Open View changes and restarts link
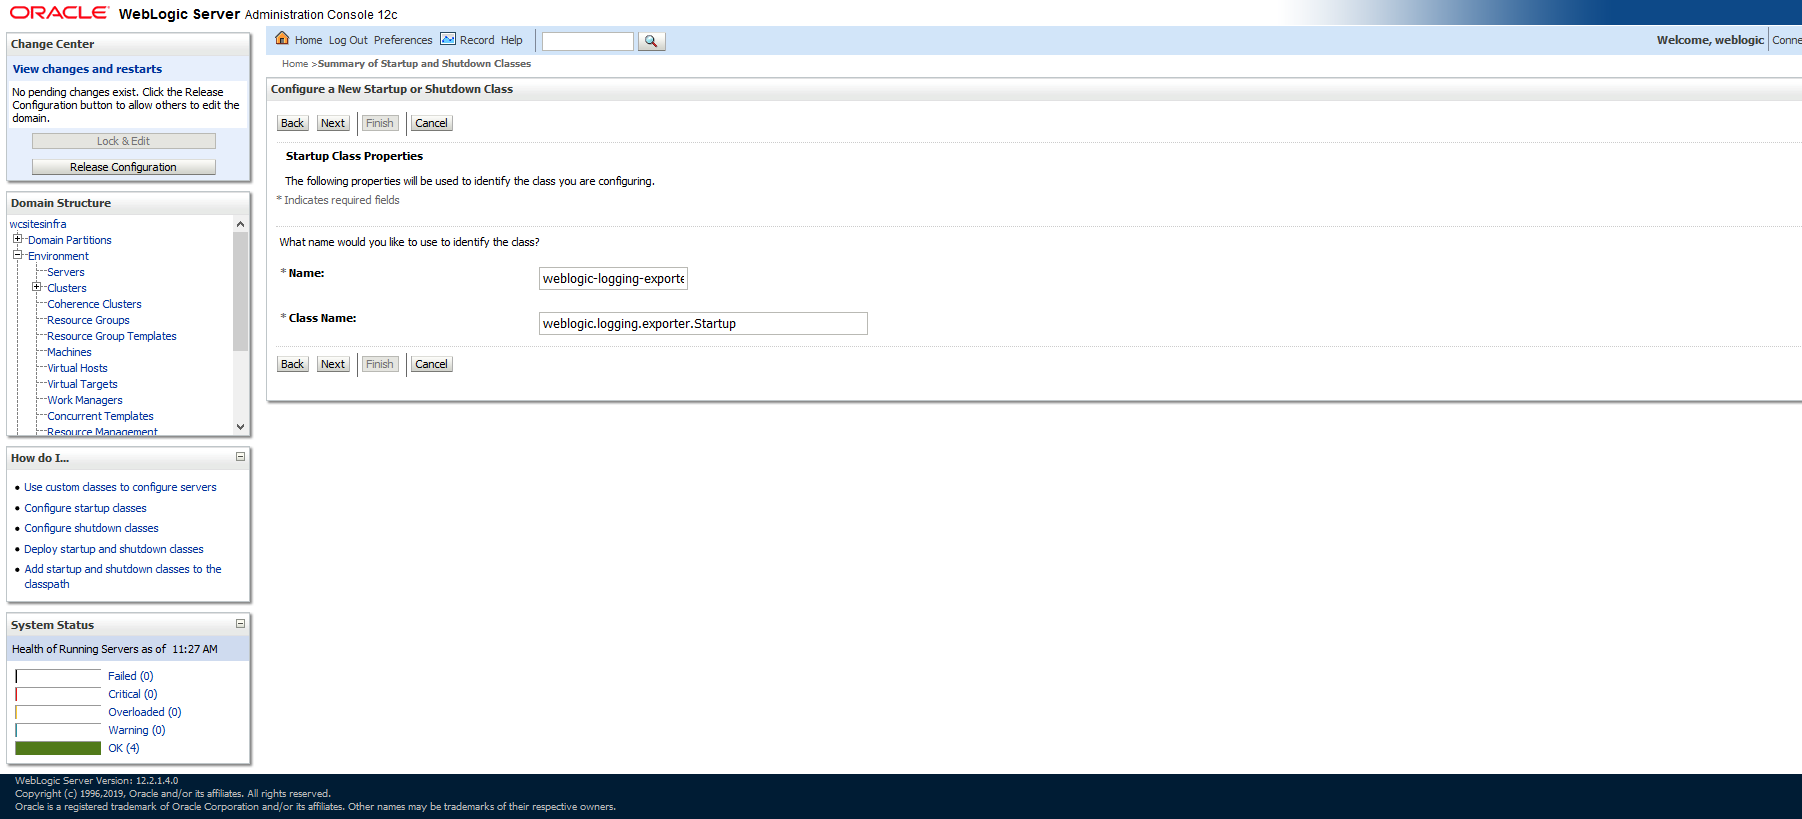 87,69
